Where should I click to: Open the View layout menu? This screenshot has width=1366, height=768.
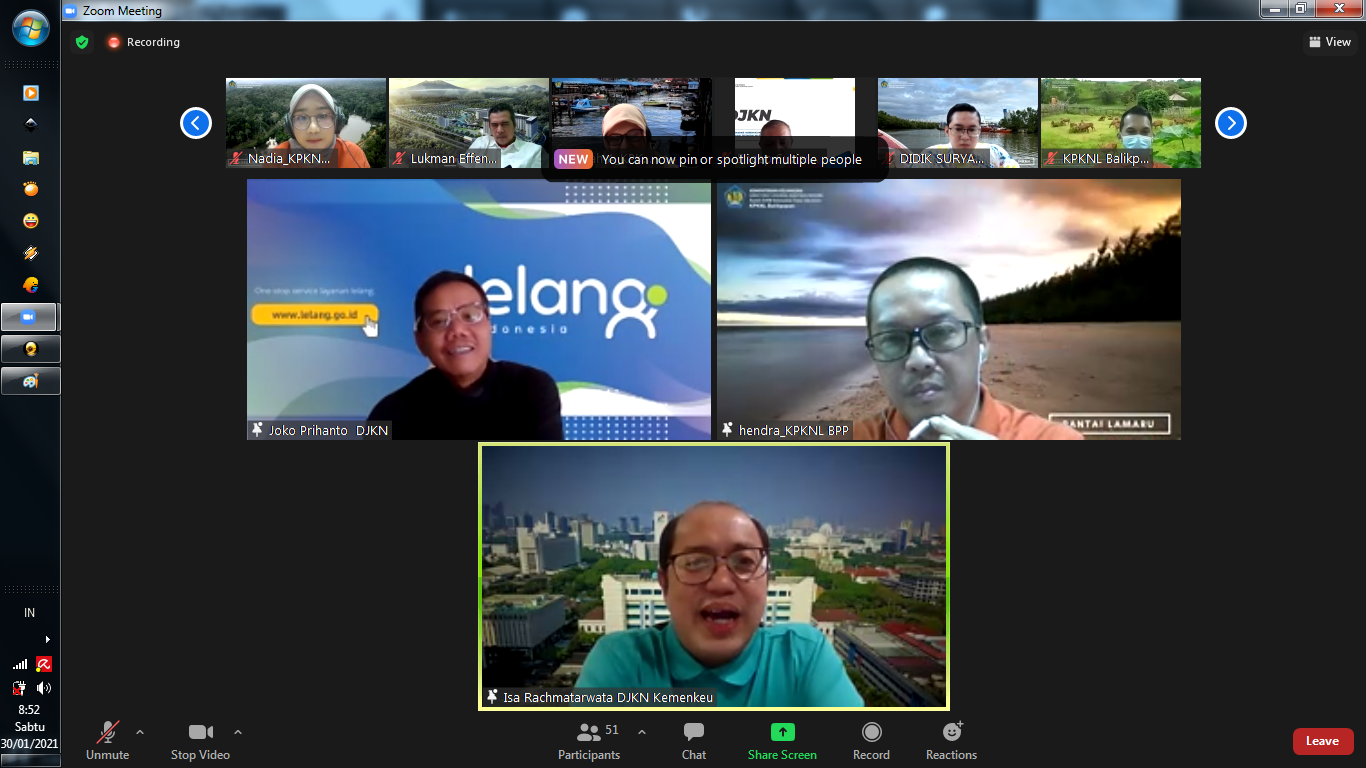1330,42
